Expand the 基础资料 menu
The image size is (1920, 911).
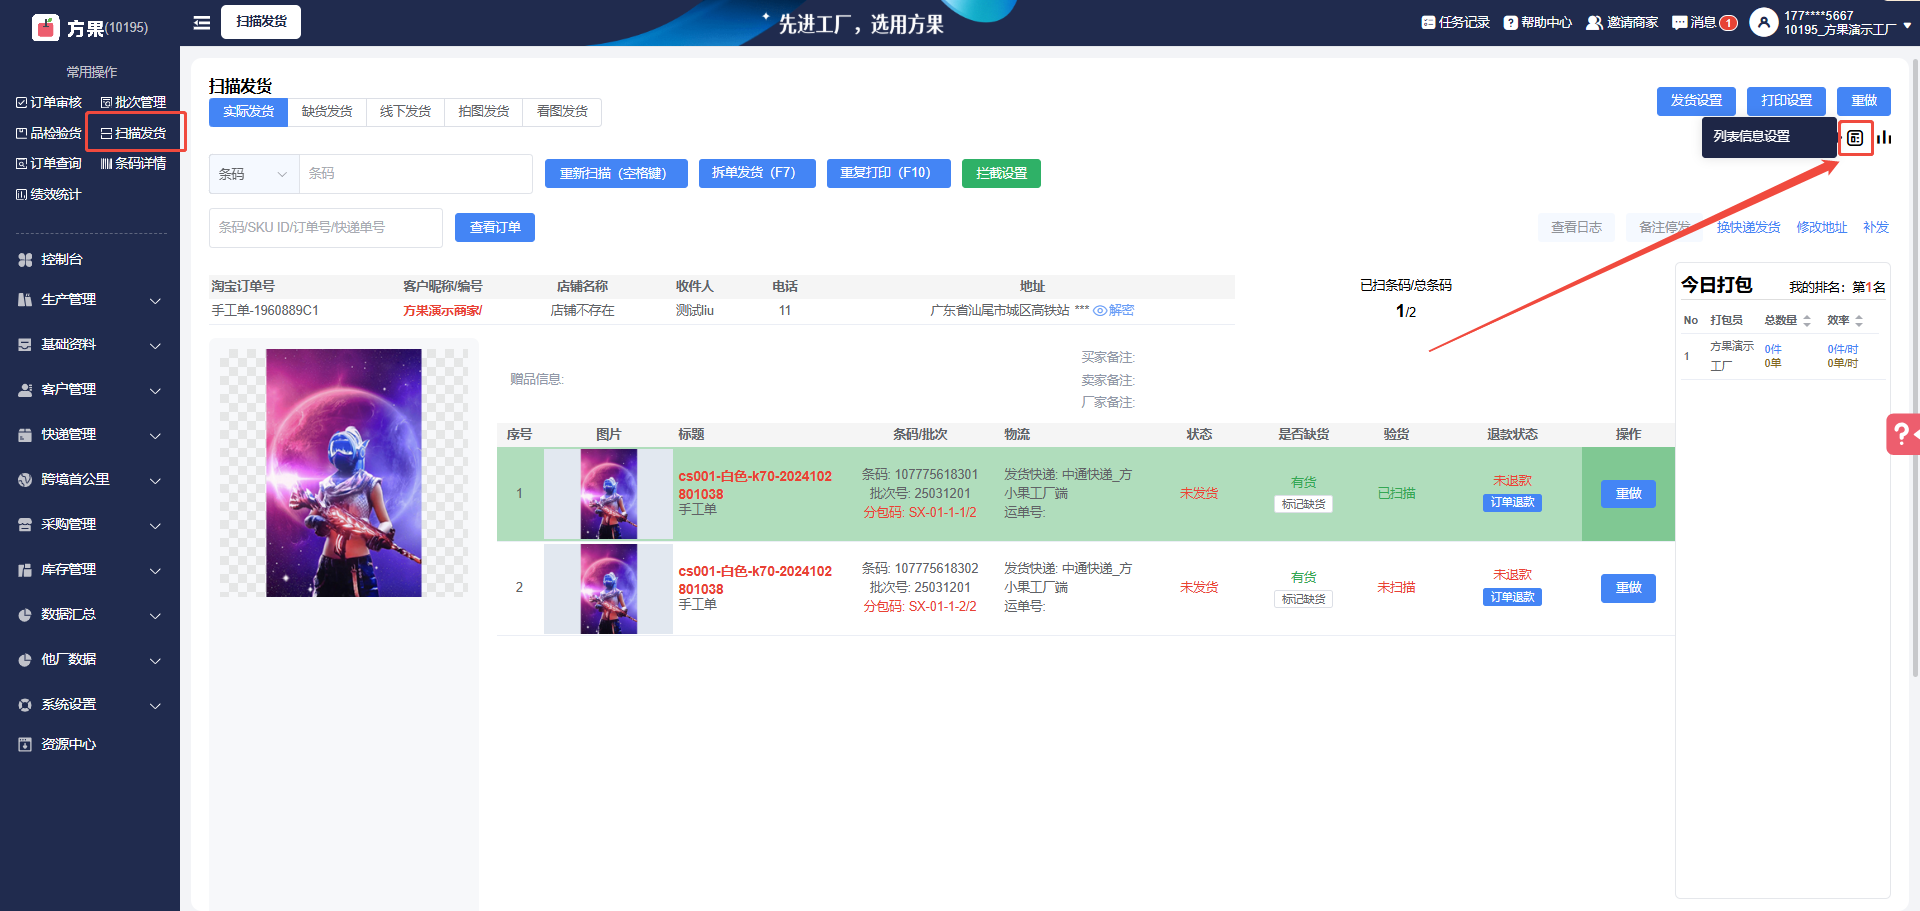click(90, 344)
